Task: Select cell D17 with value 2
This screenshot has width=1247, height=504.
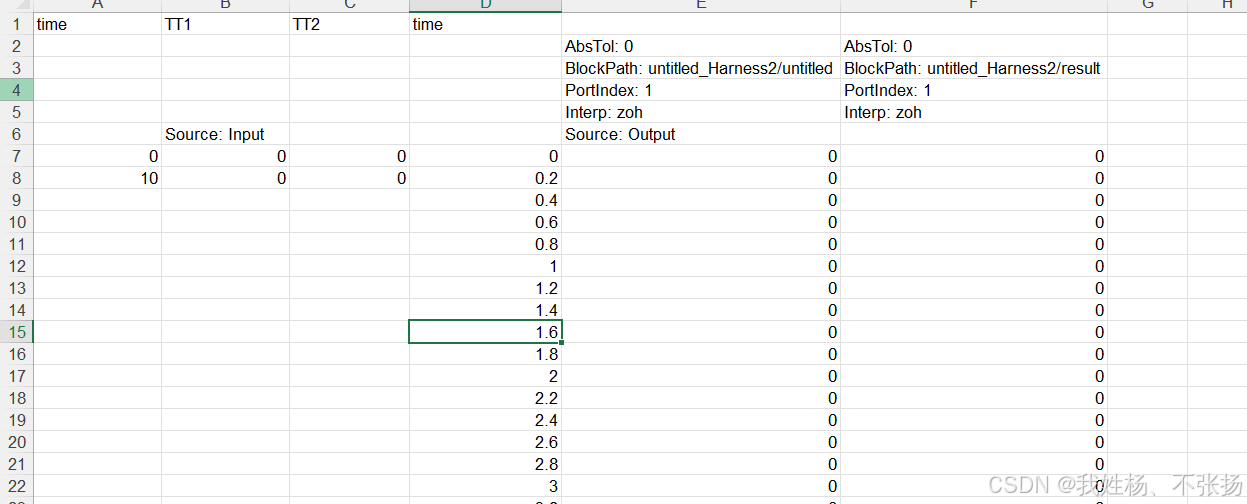Action: tap(485, 376)
